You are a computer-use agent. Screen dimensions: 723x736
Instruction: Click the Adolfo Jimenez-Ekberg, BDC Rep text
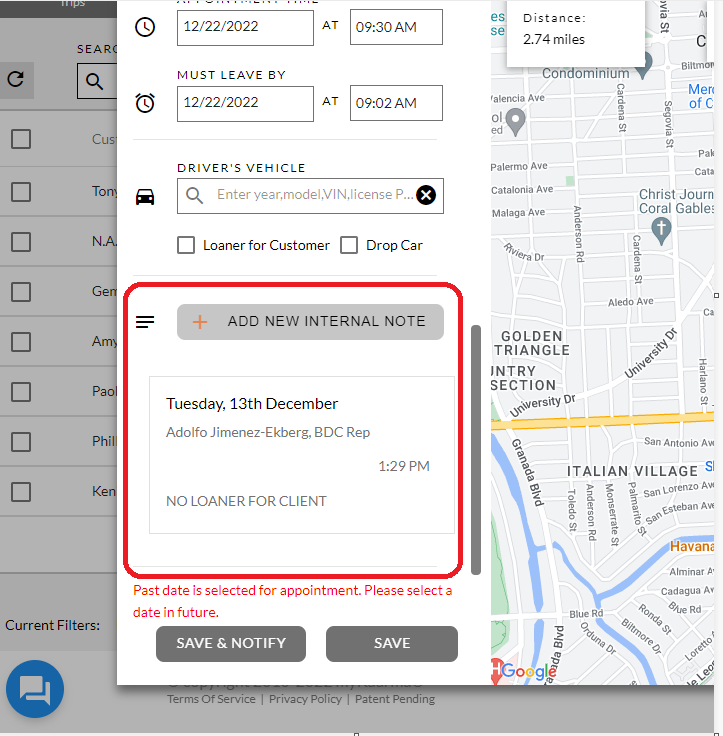pos(268,432)
